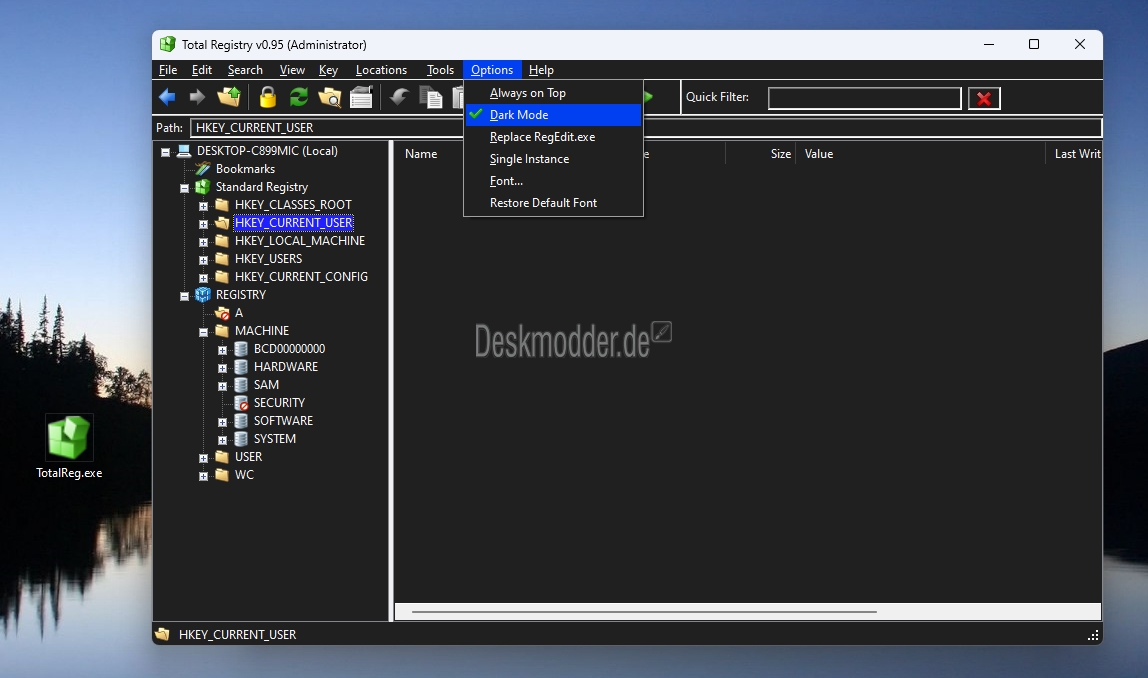Refresh the registry view with green arrows
The image size is (1148, 678).
tap(299, 97)
